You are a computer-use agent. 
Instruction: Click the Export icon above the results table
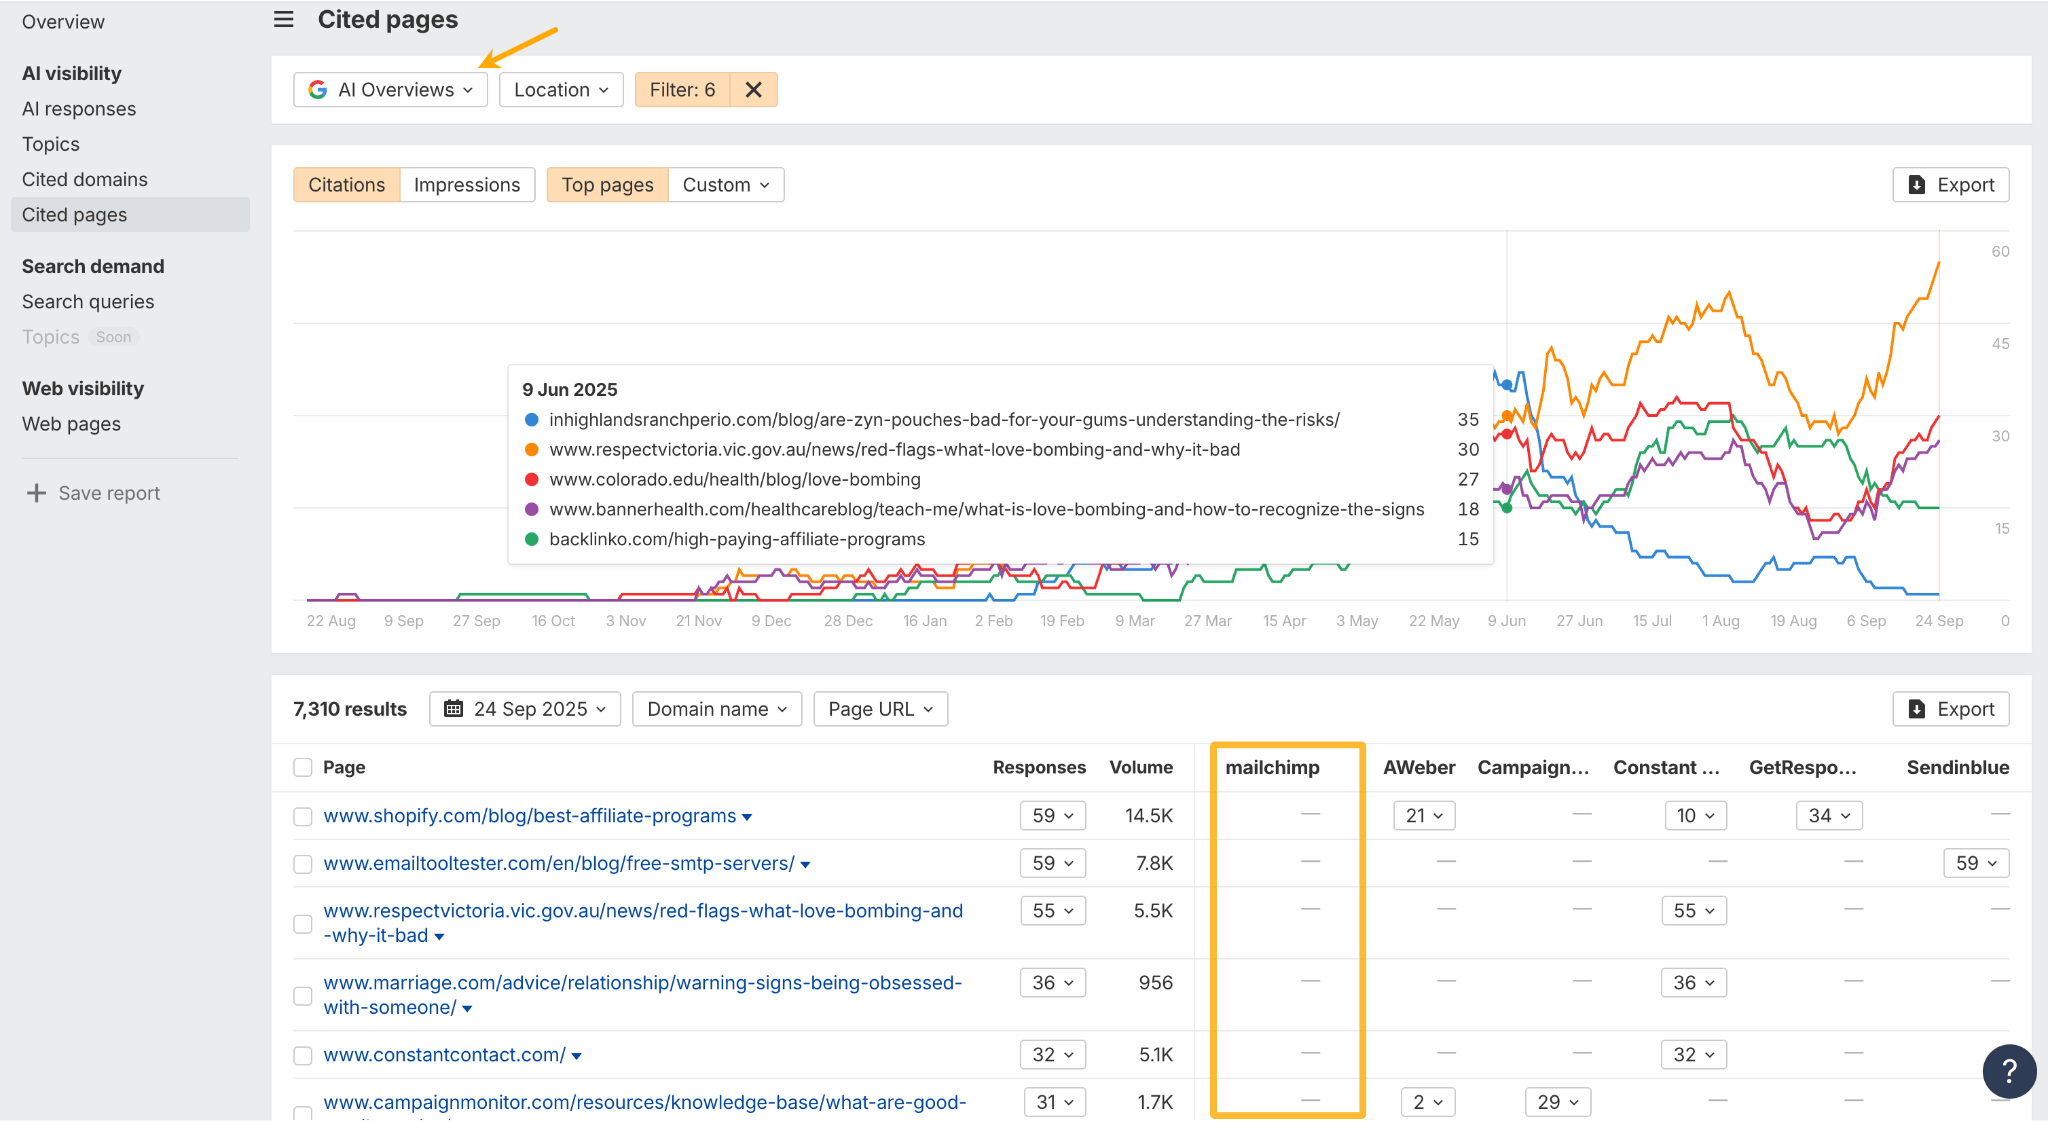coord(1917,708)
